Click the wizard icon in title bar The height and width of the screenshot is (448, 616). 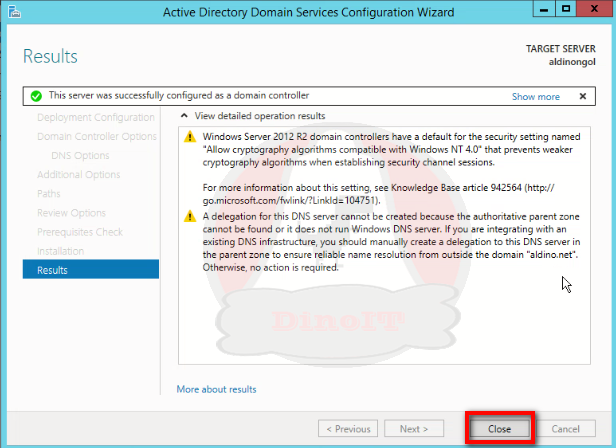[x=15, y=12]
